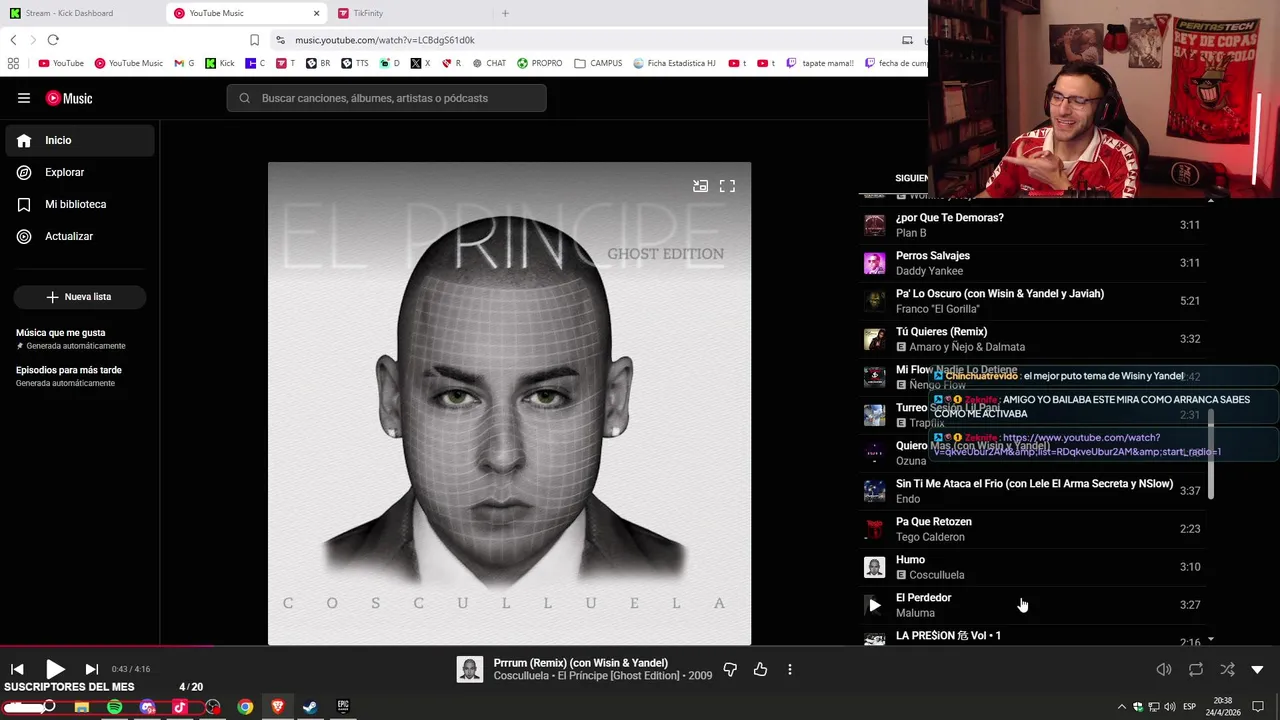Resume playback with play button
Viewport: 1280px width, 720px height.
[x=55, y=669]
